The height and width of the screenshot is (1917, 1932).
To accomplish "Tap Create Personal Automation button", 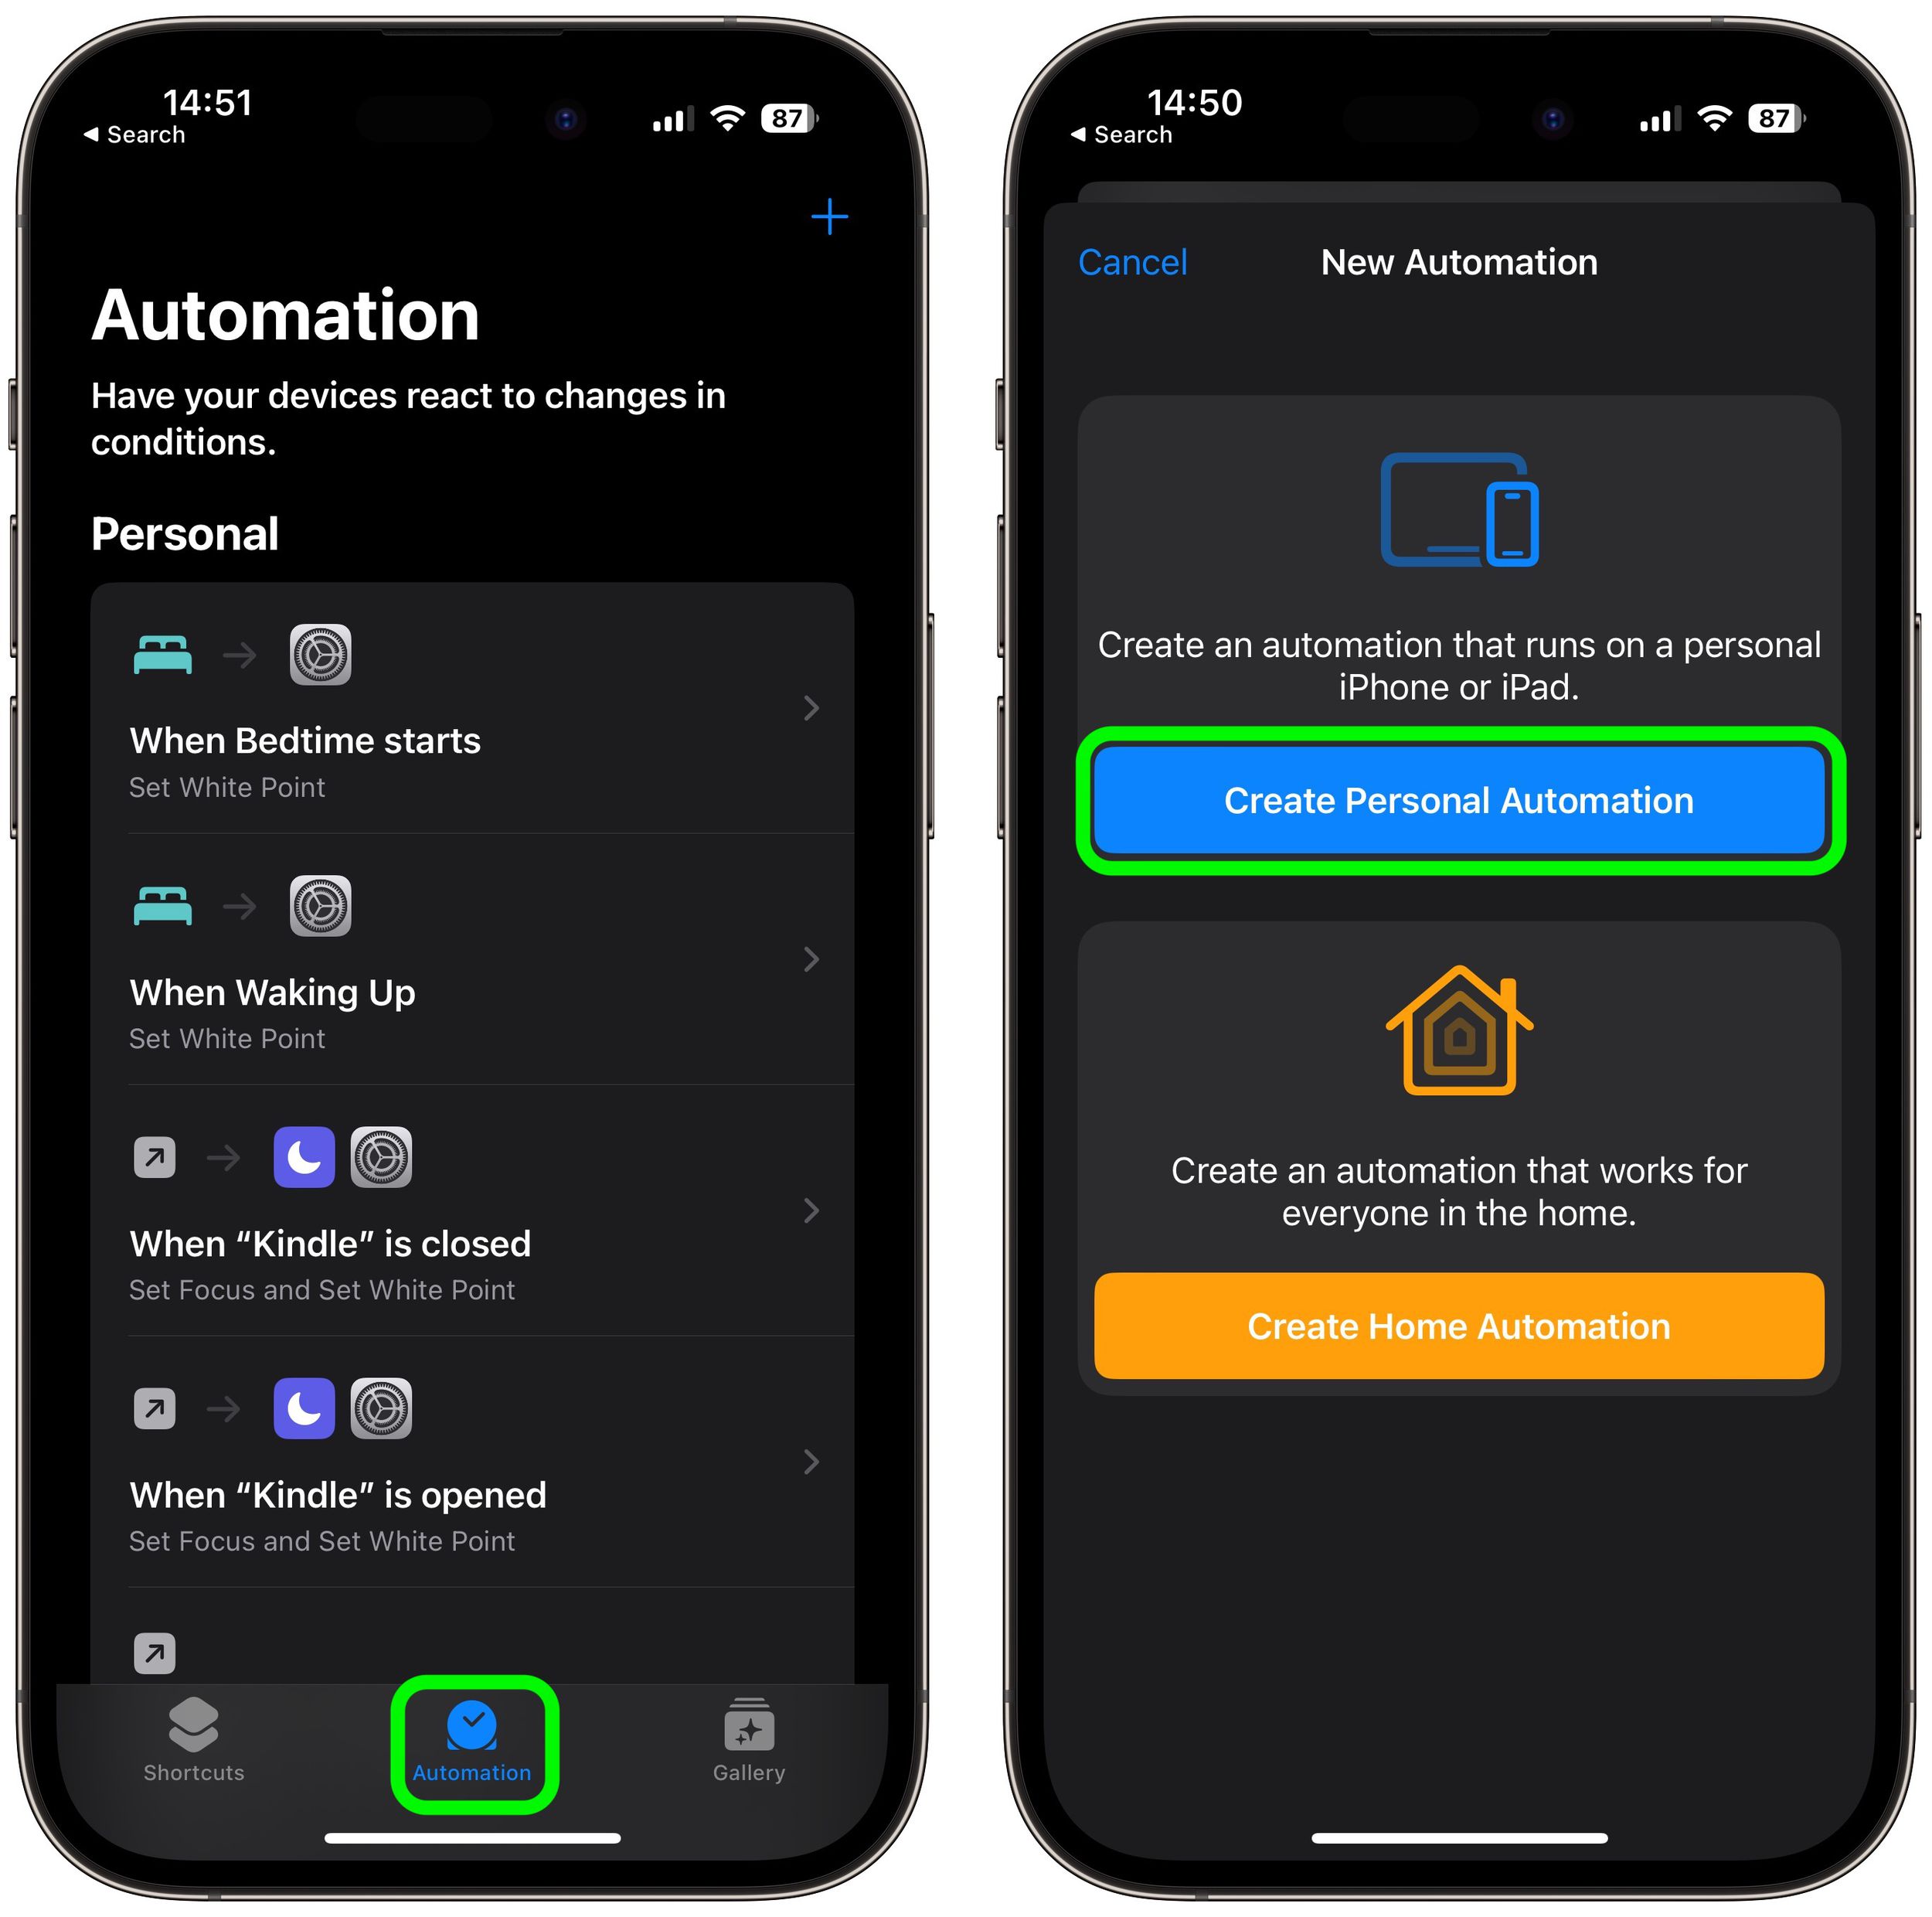I will tap(1457, 801).
